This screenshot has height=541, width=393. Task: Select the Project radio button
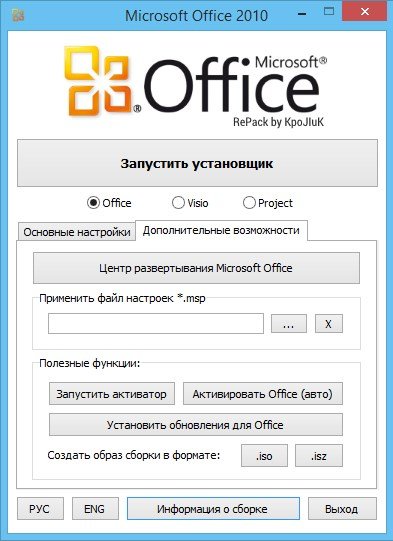pyautogui.click(x=249, y=203)
